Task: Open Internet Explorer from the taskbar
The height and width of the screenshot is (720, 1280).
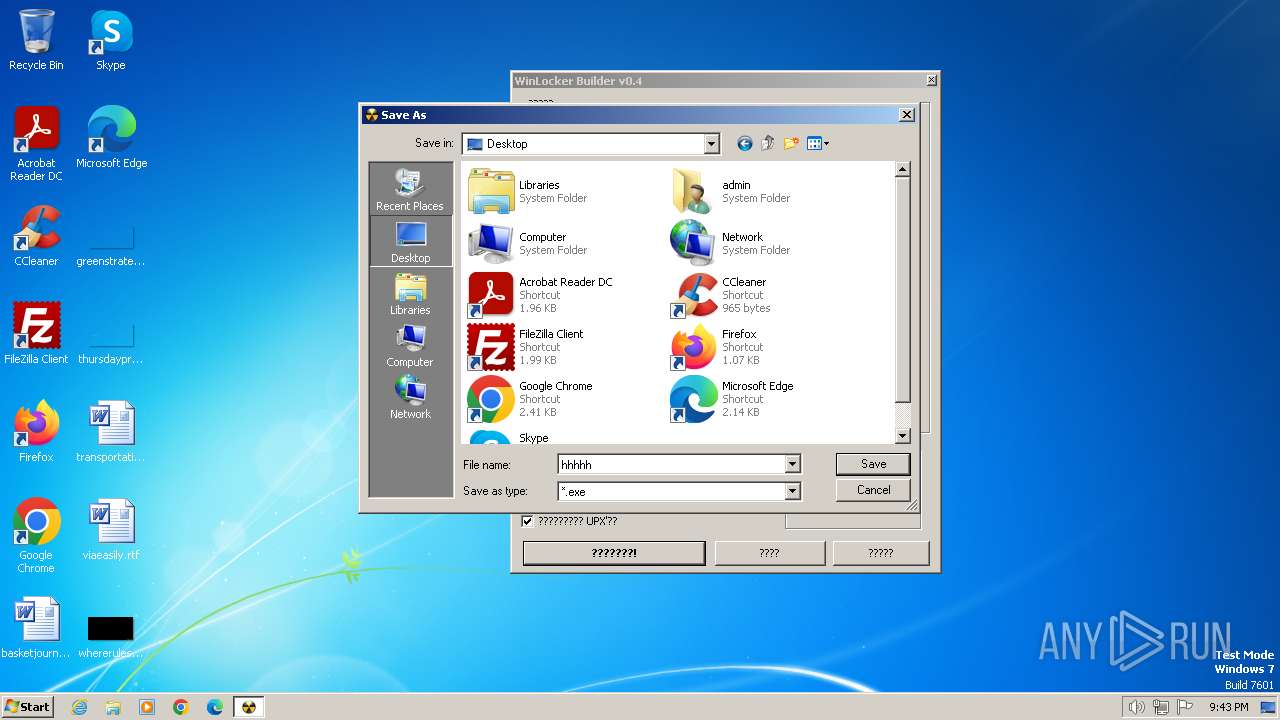Action: tap(79, 707)
